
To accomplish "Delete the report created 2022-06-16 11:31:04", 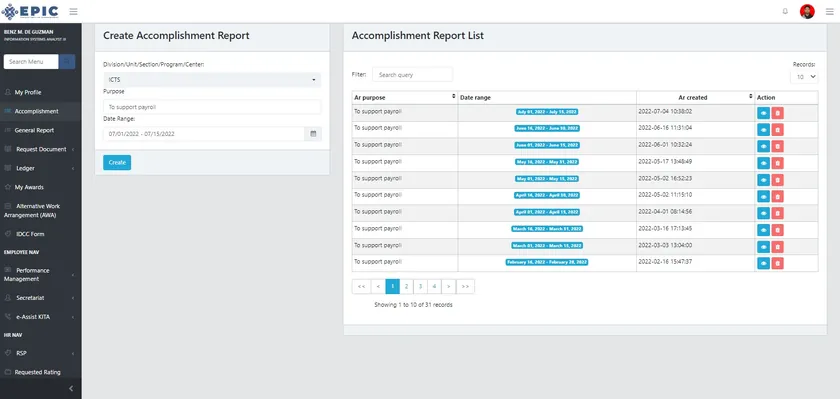I will click(x=777, y=130).
